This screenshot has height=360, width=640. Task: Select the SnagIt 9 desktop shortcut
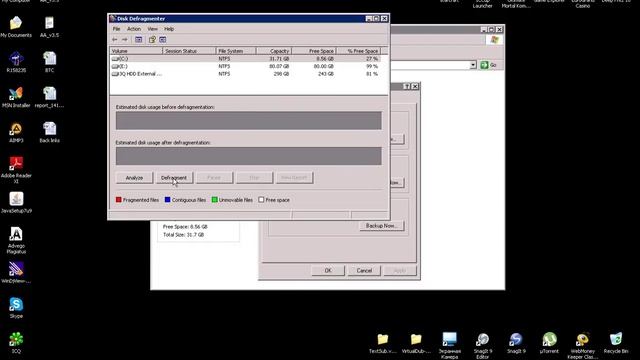(516, 343)
